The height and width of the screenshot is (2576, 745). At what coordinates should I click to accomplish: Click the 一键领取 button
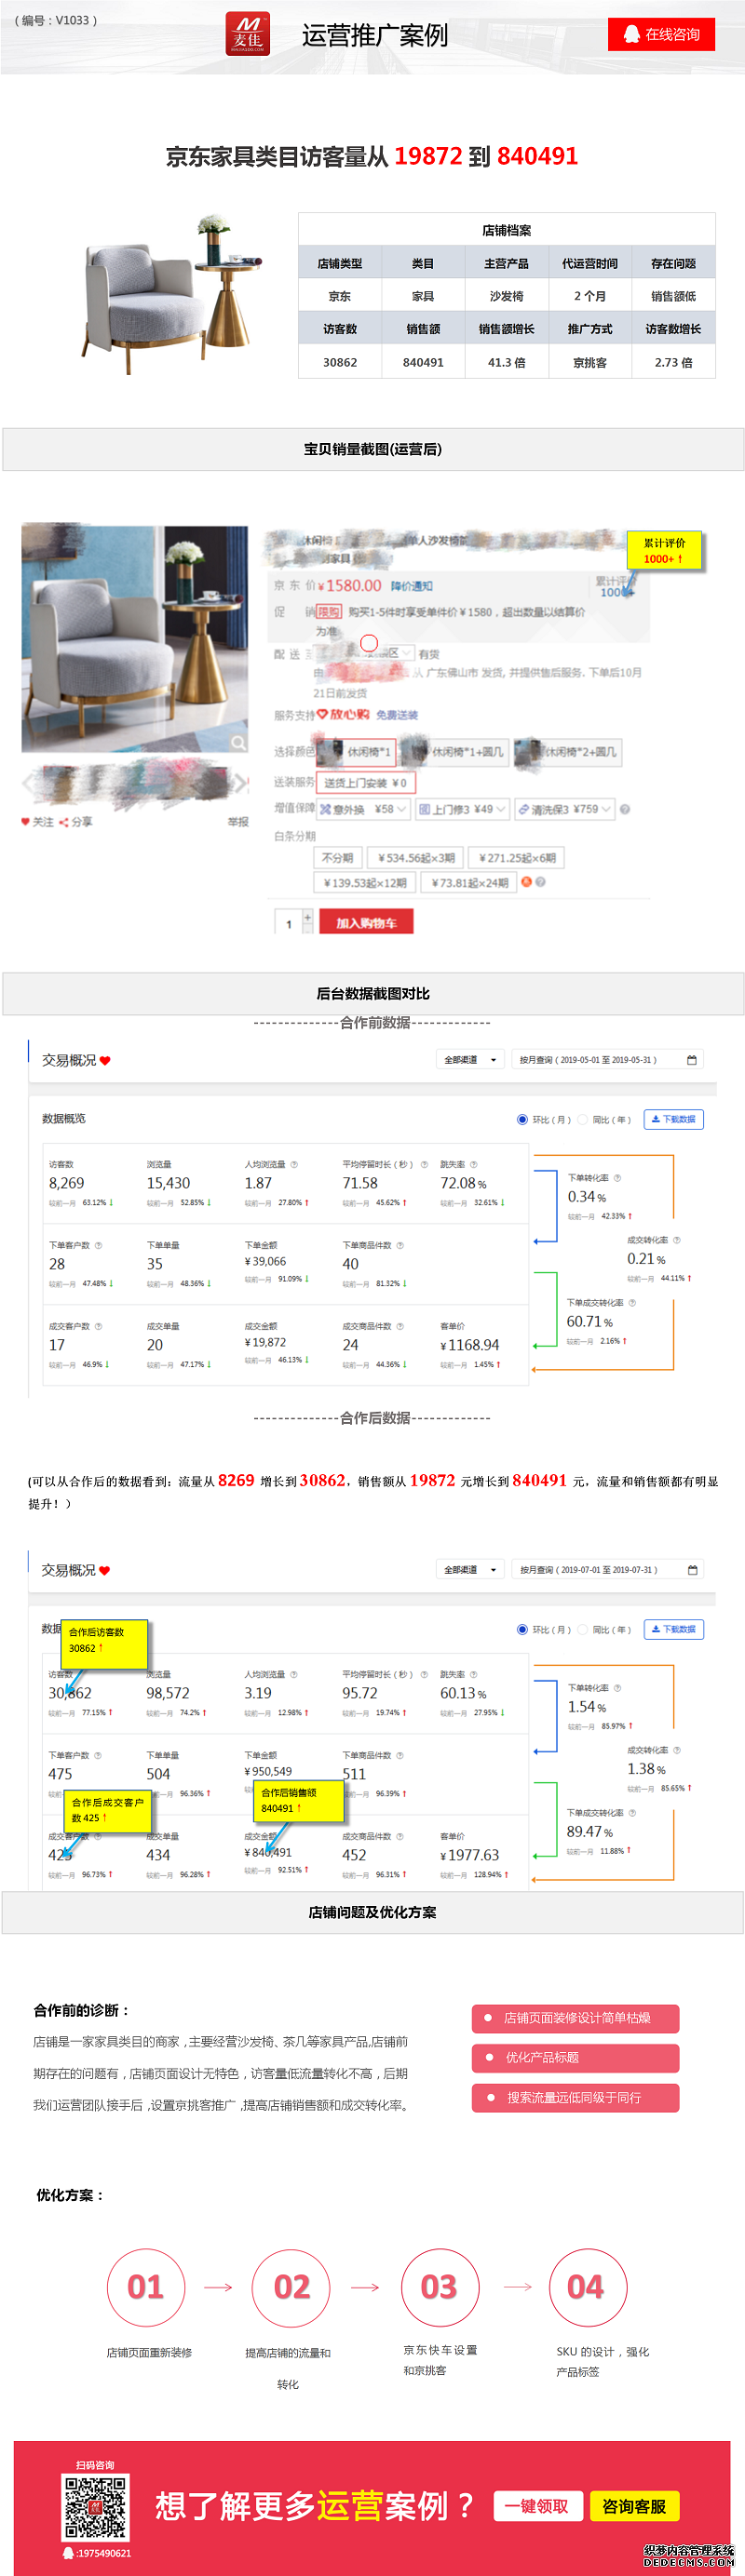[537, 2506]
